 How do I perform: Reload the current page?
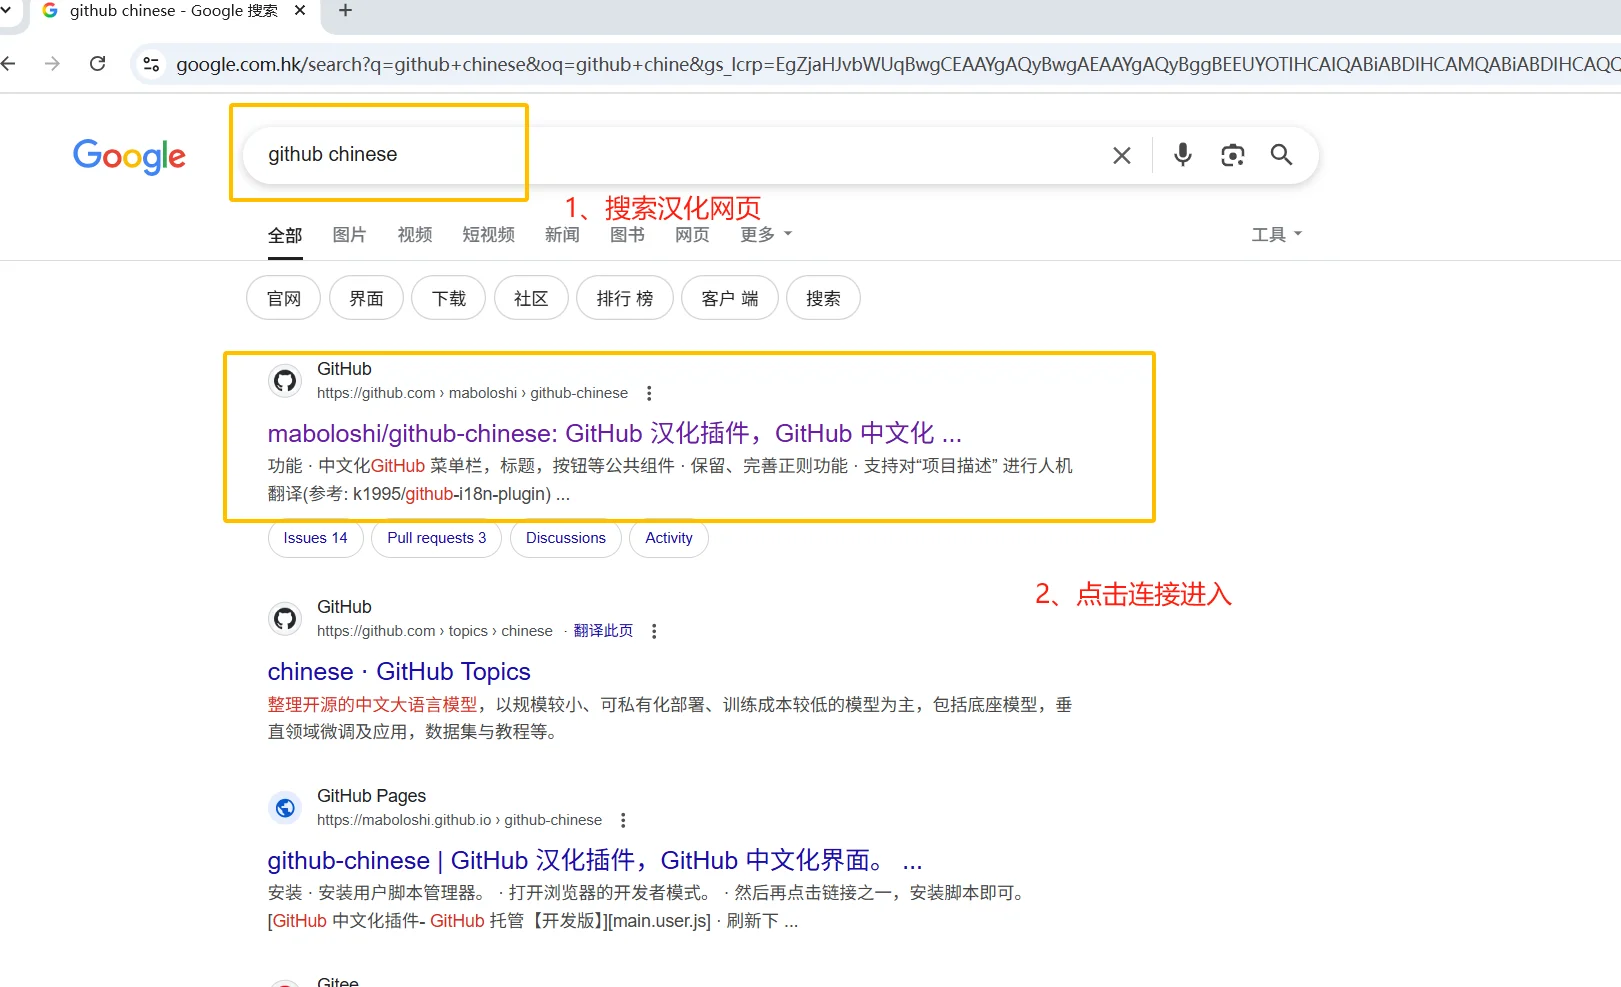tap(97, 63)
